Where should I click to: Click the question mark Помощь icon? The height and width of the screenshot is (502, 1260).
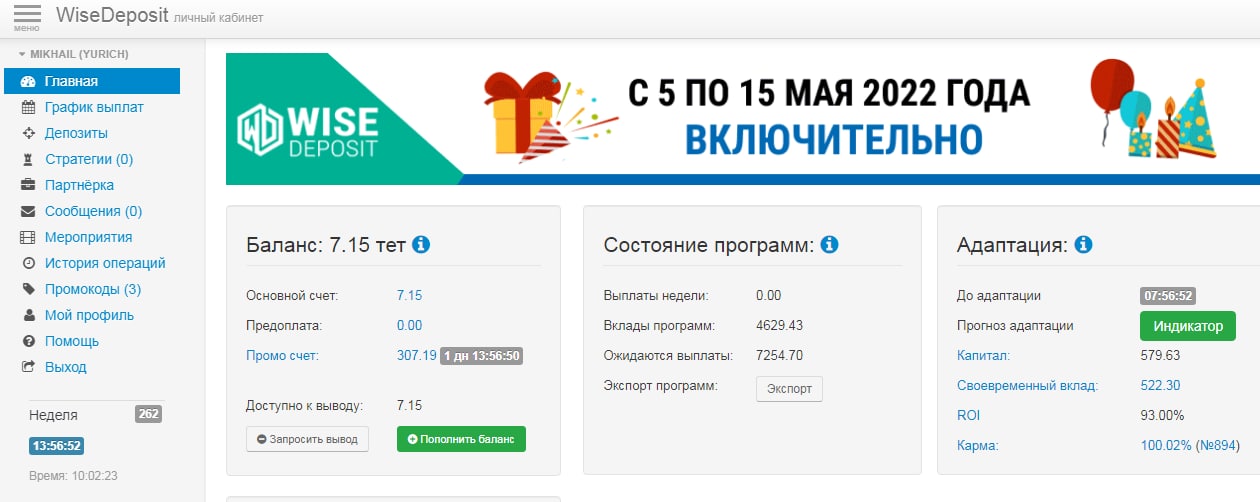coord(28,341)
